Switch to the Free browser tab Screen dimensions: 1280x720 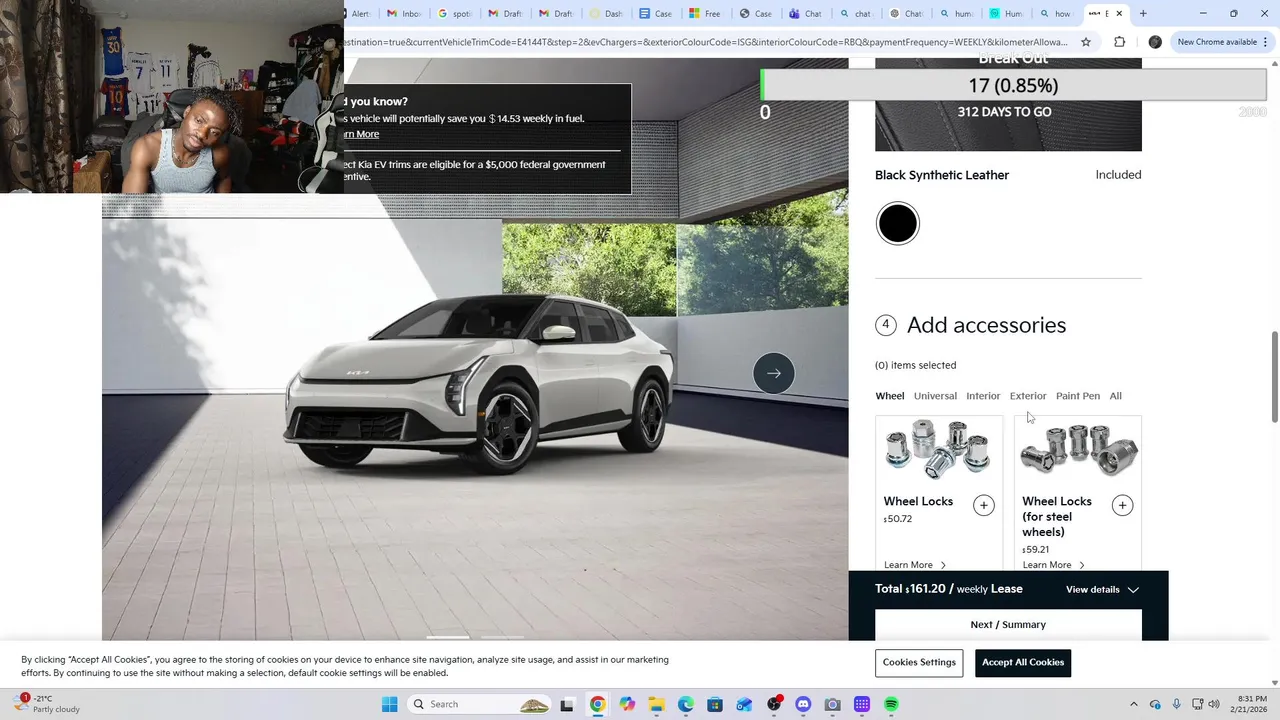click(705, 14)
